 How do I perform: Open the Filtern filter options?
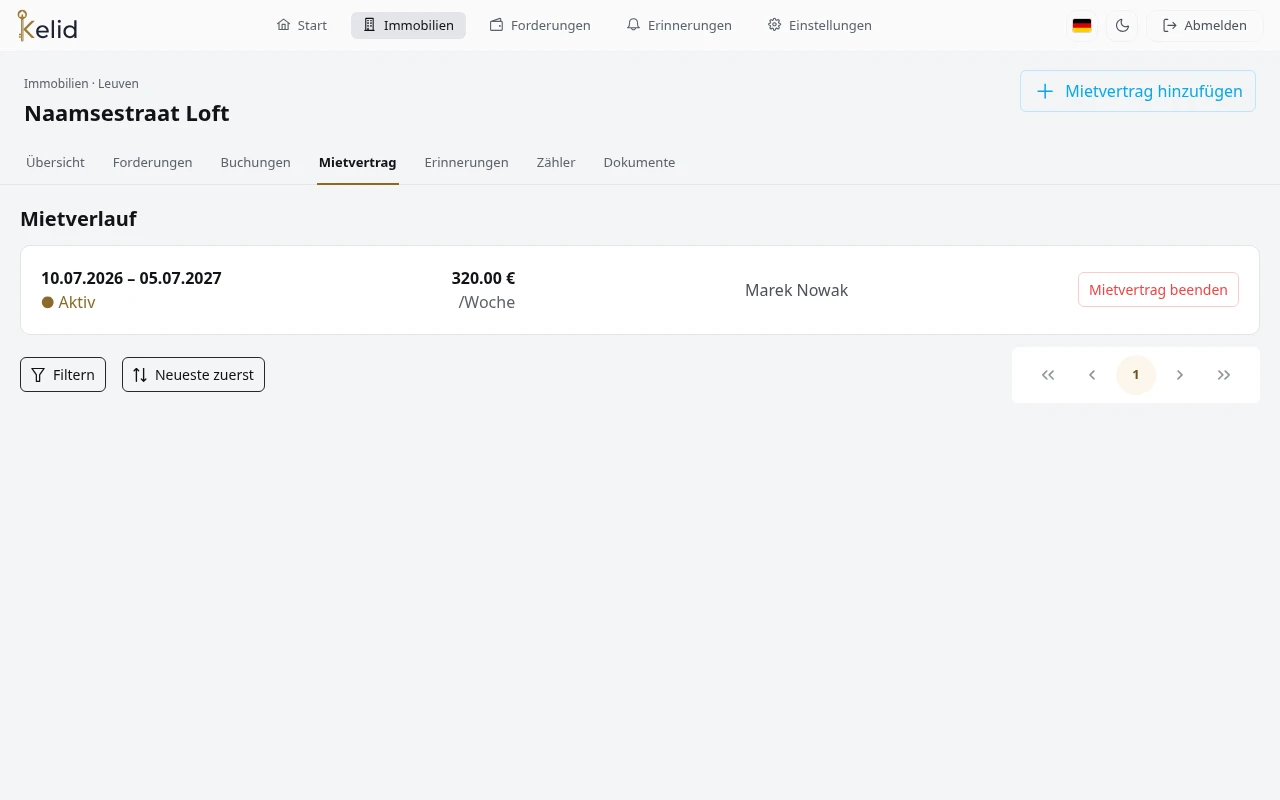63,375
